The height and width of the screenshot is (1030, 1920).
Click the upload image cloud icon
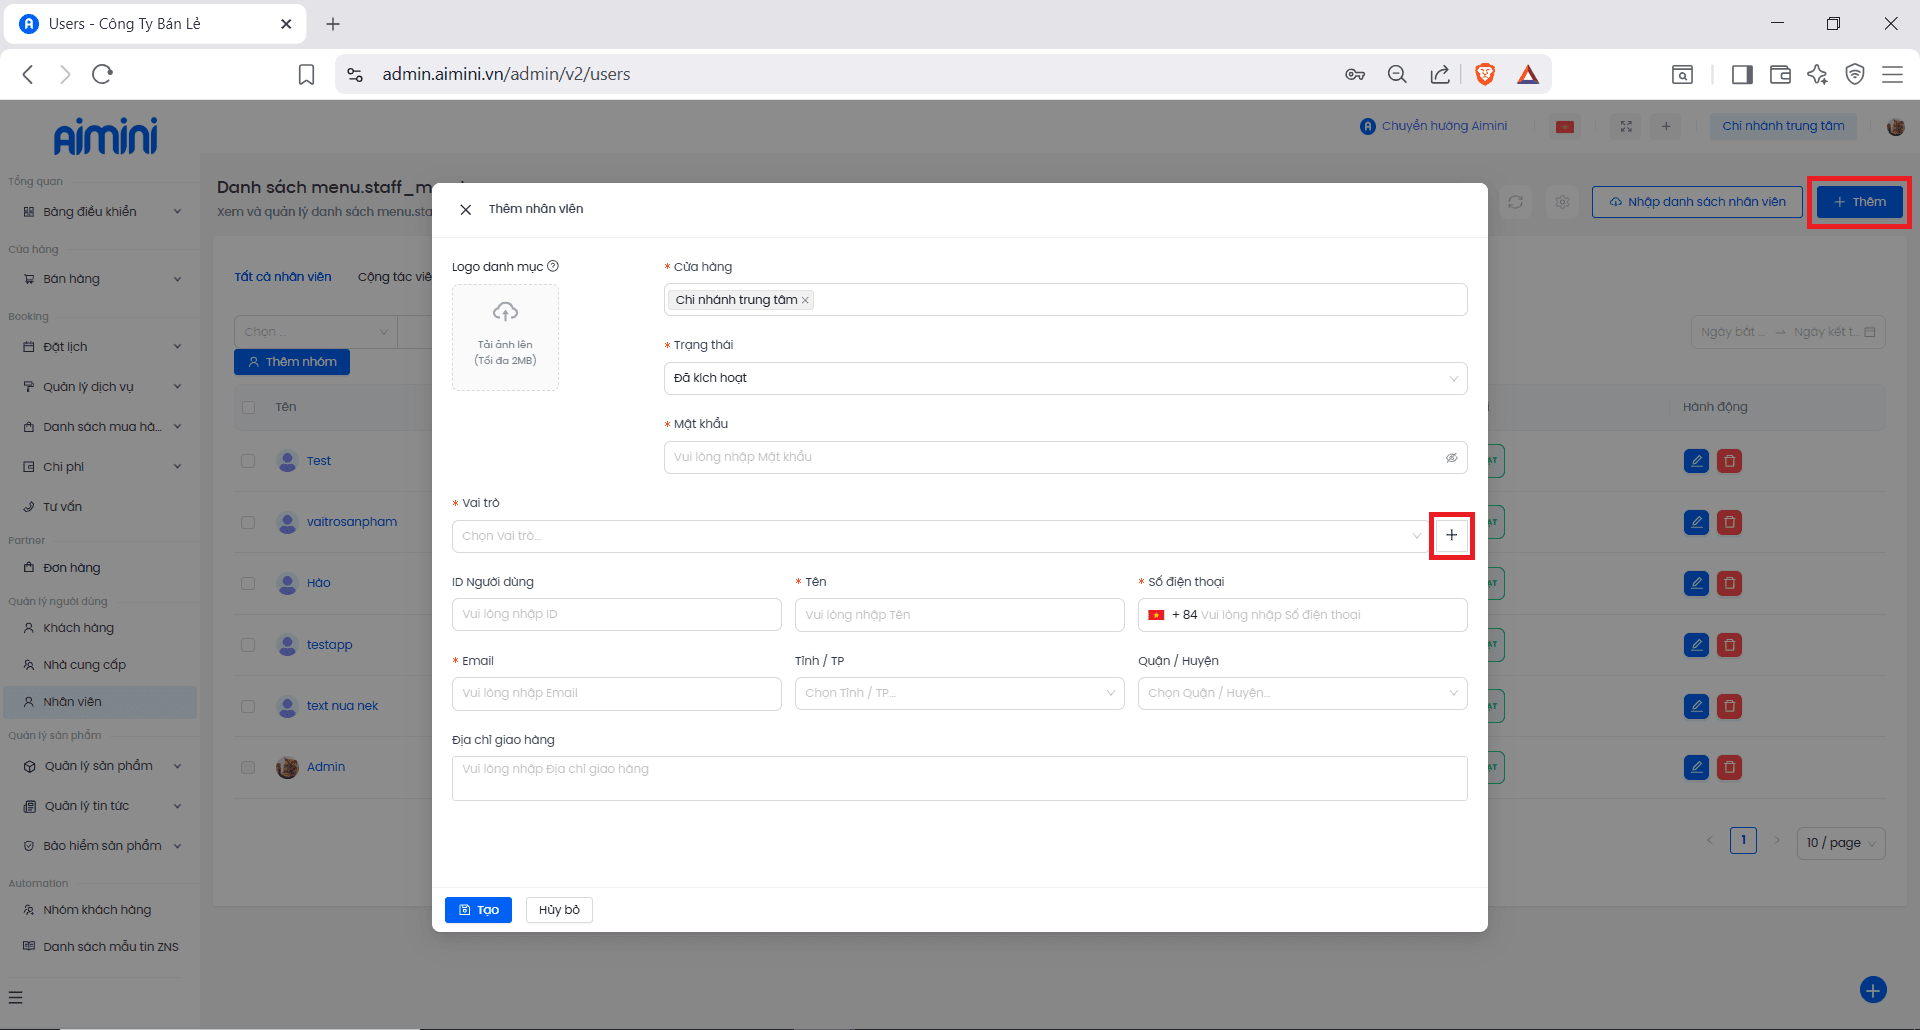click(505, 312)
